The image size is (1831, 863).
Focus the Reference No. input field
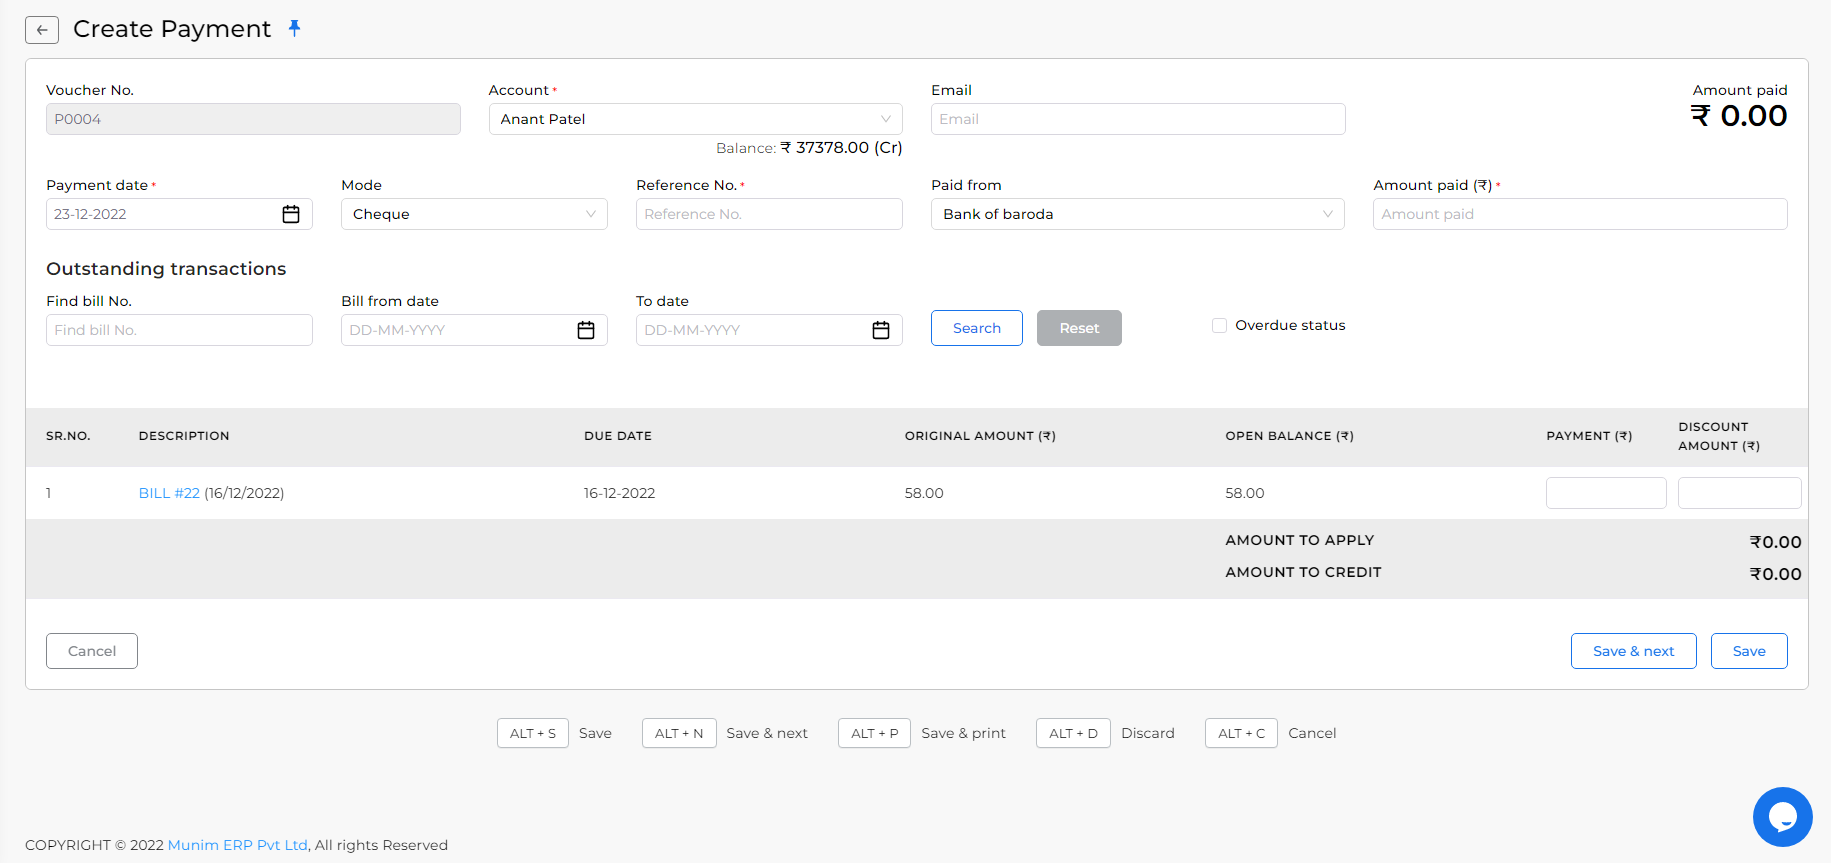click(x=769, y=214)
